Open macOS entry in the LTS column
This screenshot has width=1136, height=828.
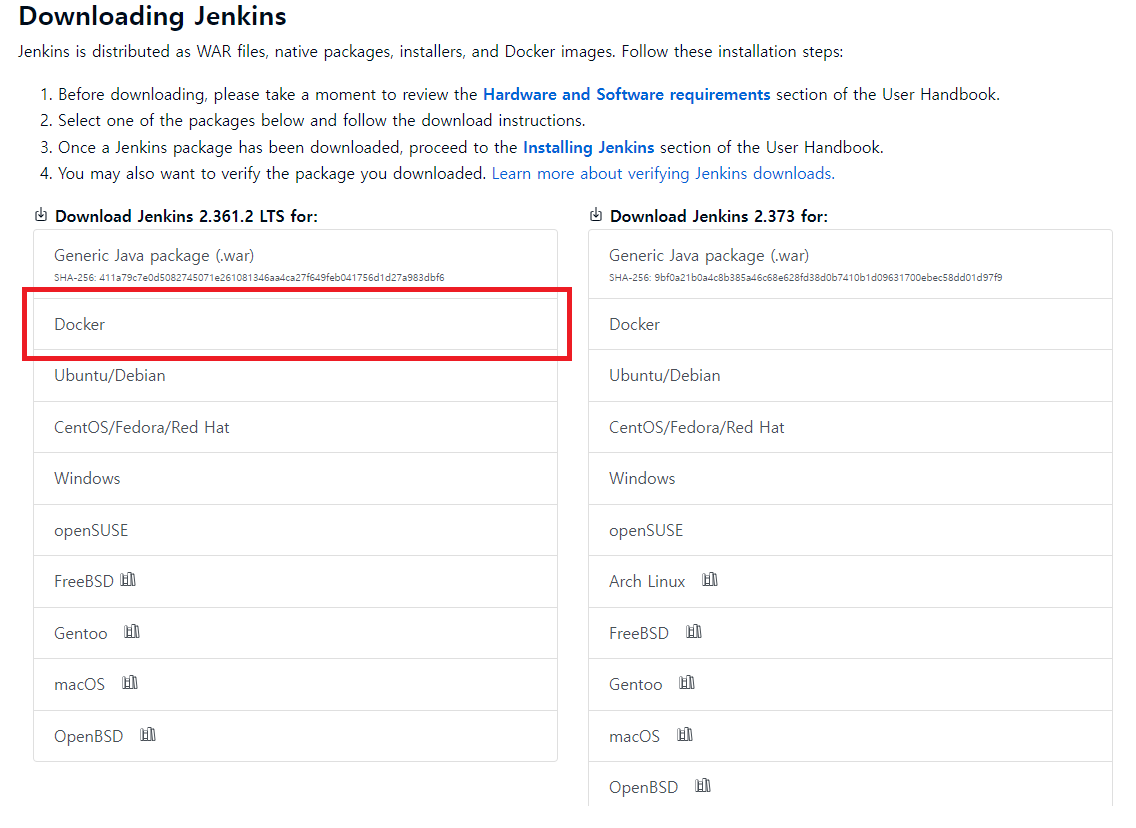click(x=296, y=685)
